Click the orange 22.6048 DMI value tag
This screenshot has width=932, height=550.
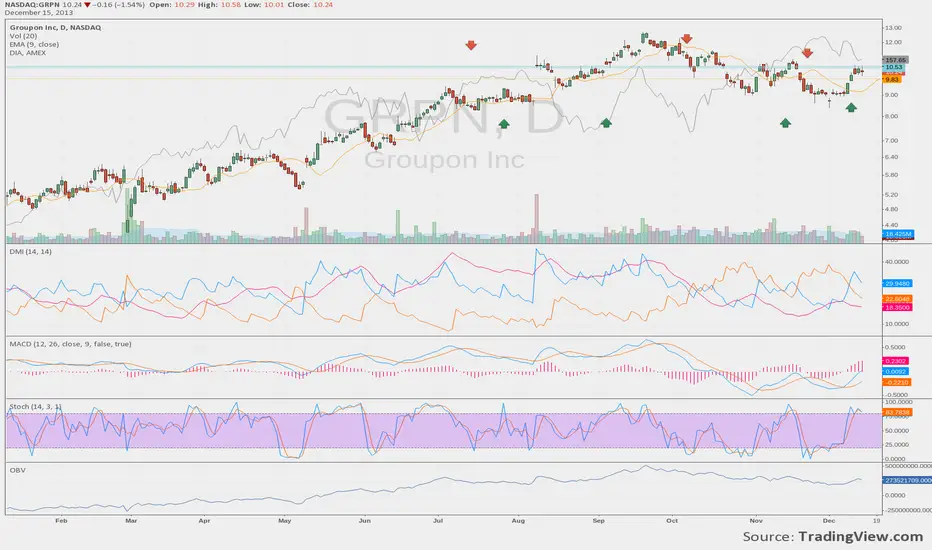(x=897, y=298)
